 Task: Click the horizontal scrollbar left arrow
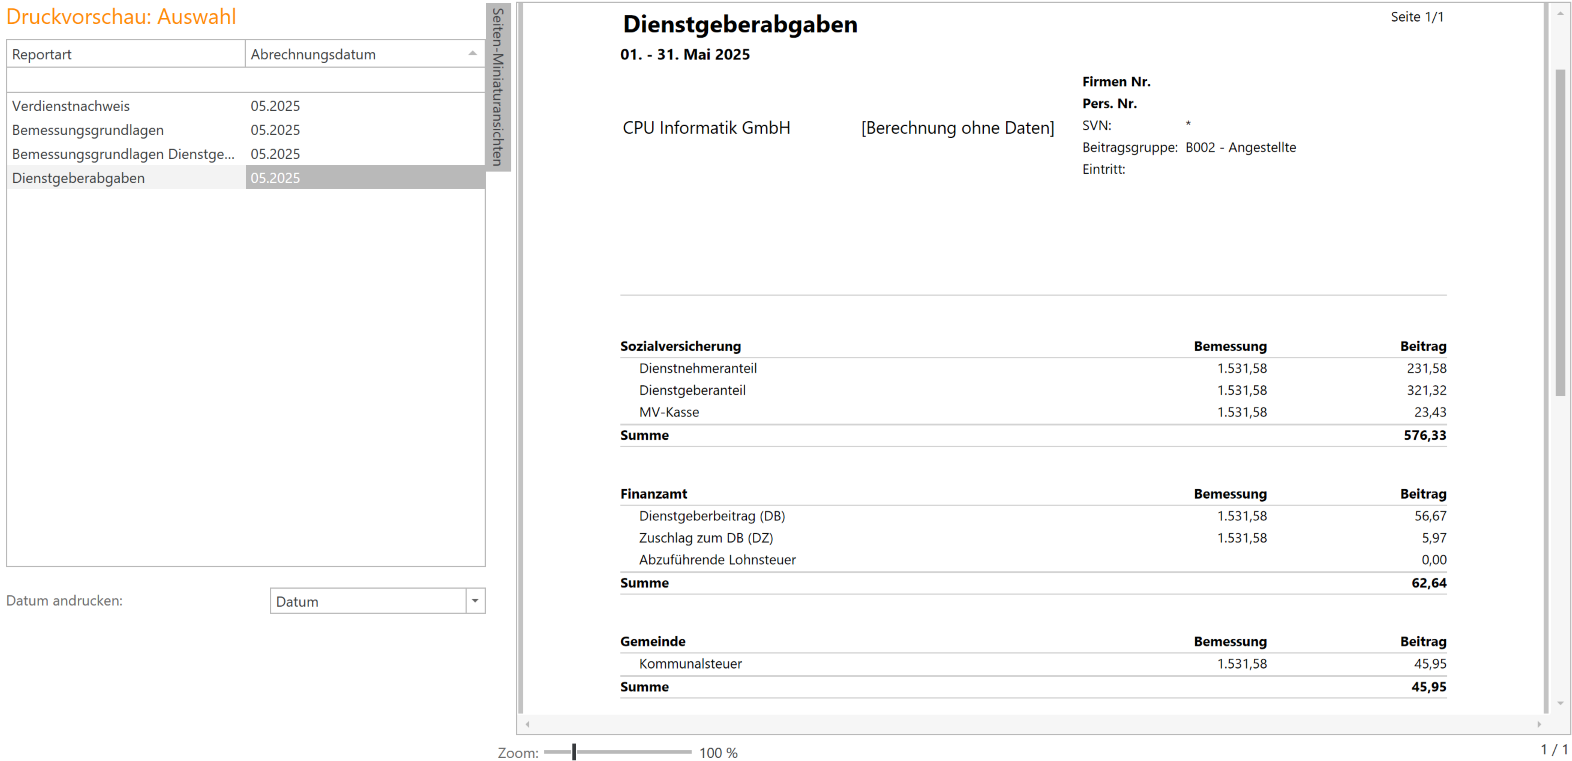pyautogui.click(x=528, y=724)
